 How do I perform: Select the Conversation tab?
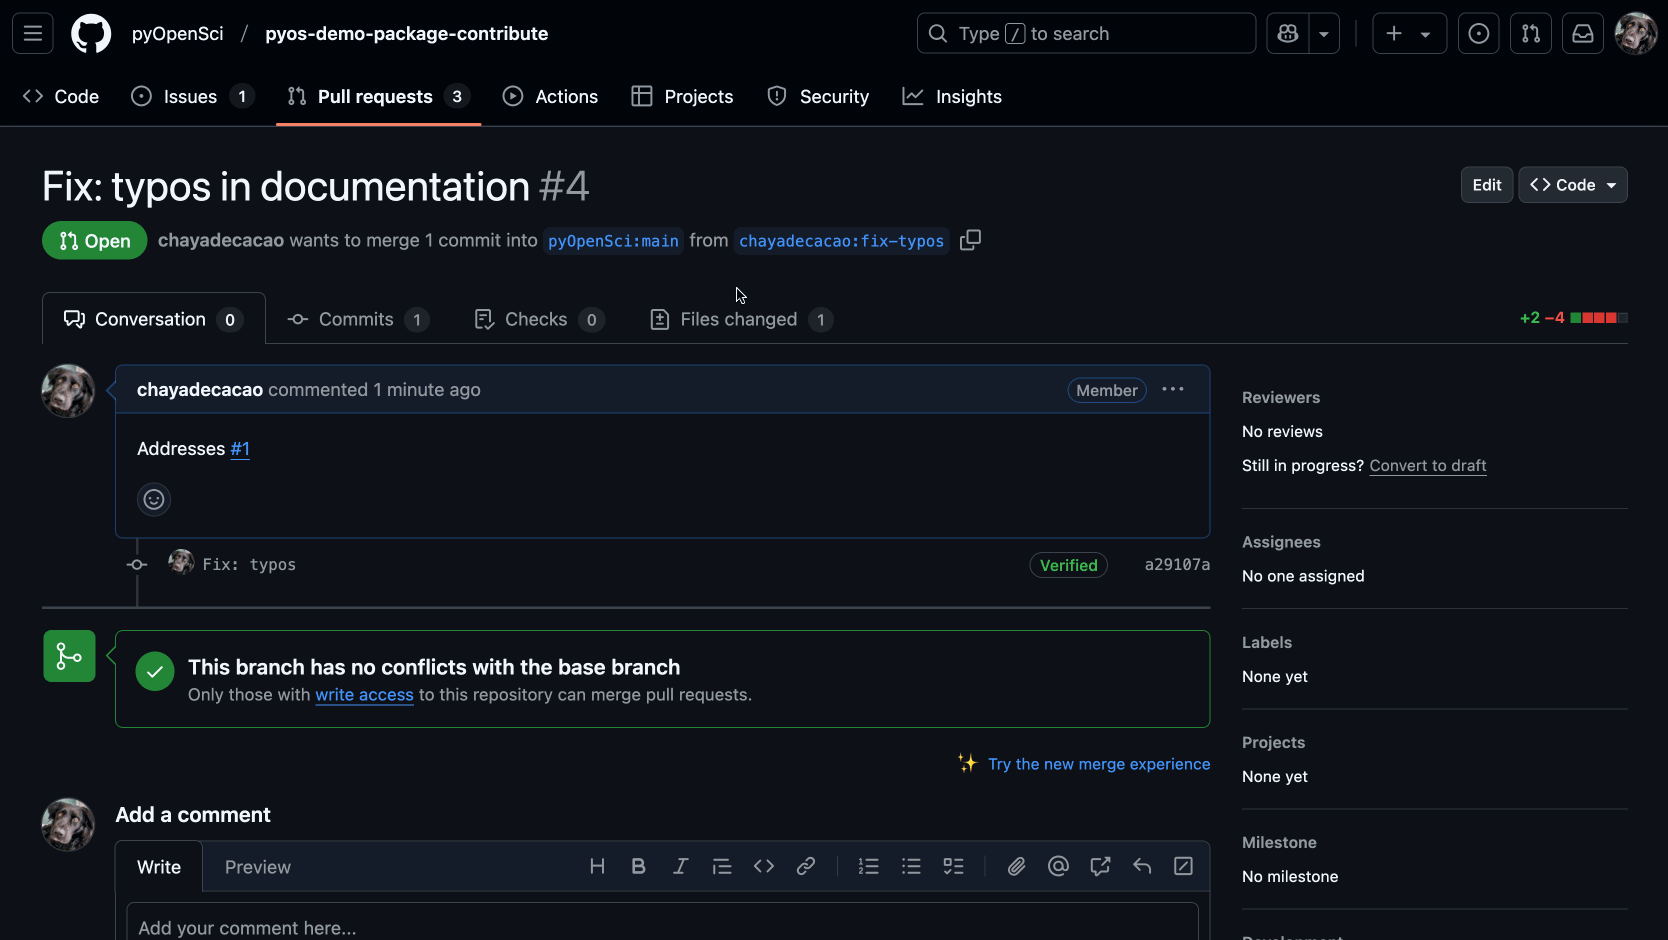click(x=154, y=319)
